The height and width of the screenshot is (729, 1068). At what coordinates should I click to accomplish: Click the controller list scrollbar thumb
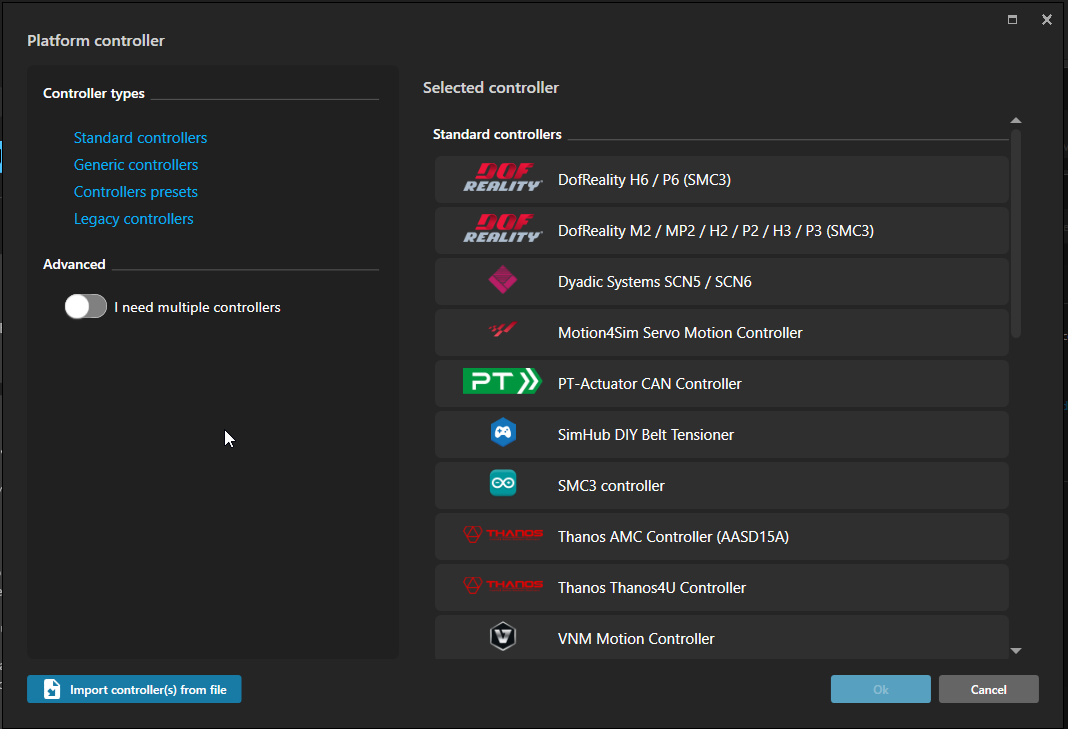pos(1016,232)
